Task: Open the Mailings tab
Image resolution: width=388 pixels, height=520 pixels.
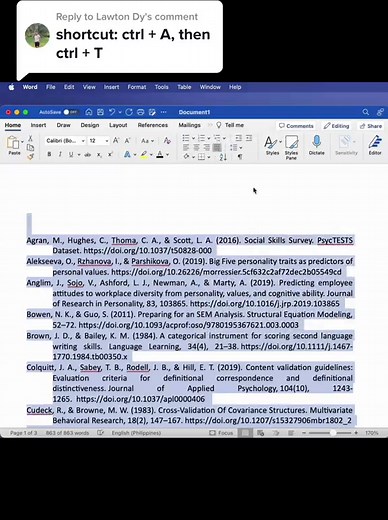Action: coord(189,125)
